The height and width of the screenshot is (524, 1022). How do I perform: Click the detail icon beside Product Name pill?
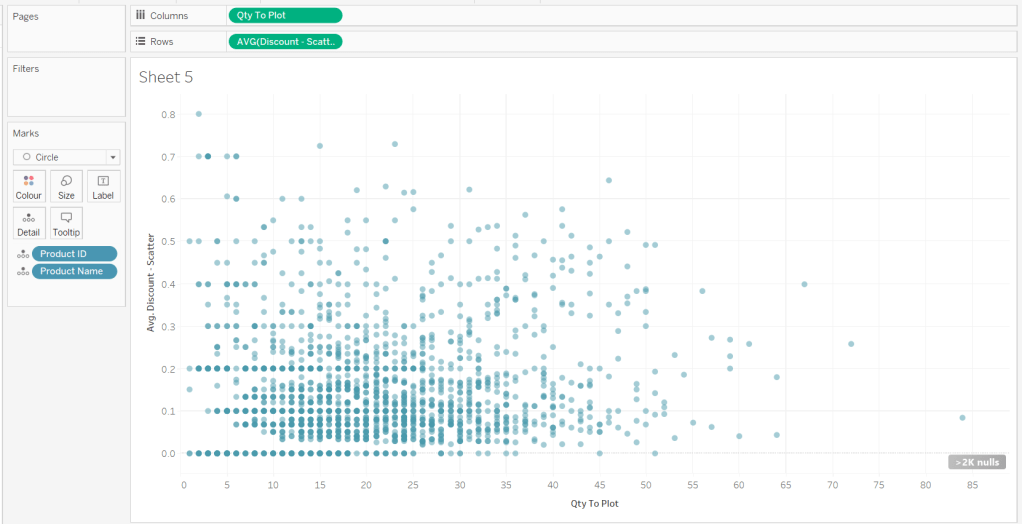22,272
